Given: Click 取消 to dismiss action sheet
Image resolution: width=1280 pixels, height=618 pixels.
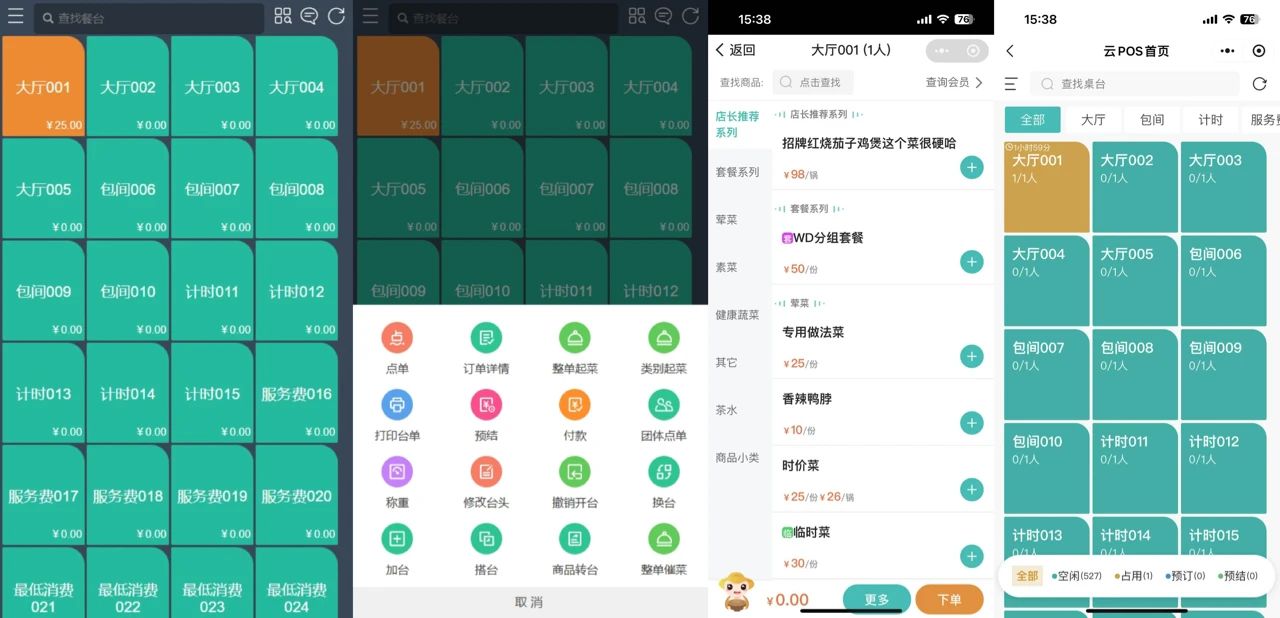Looking at the screenshot, I should pos(529,602).
